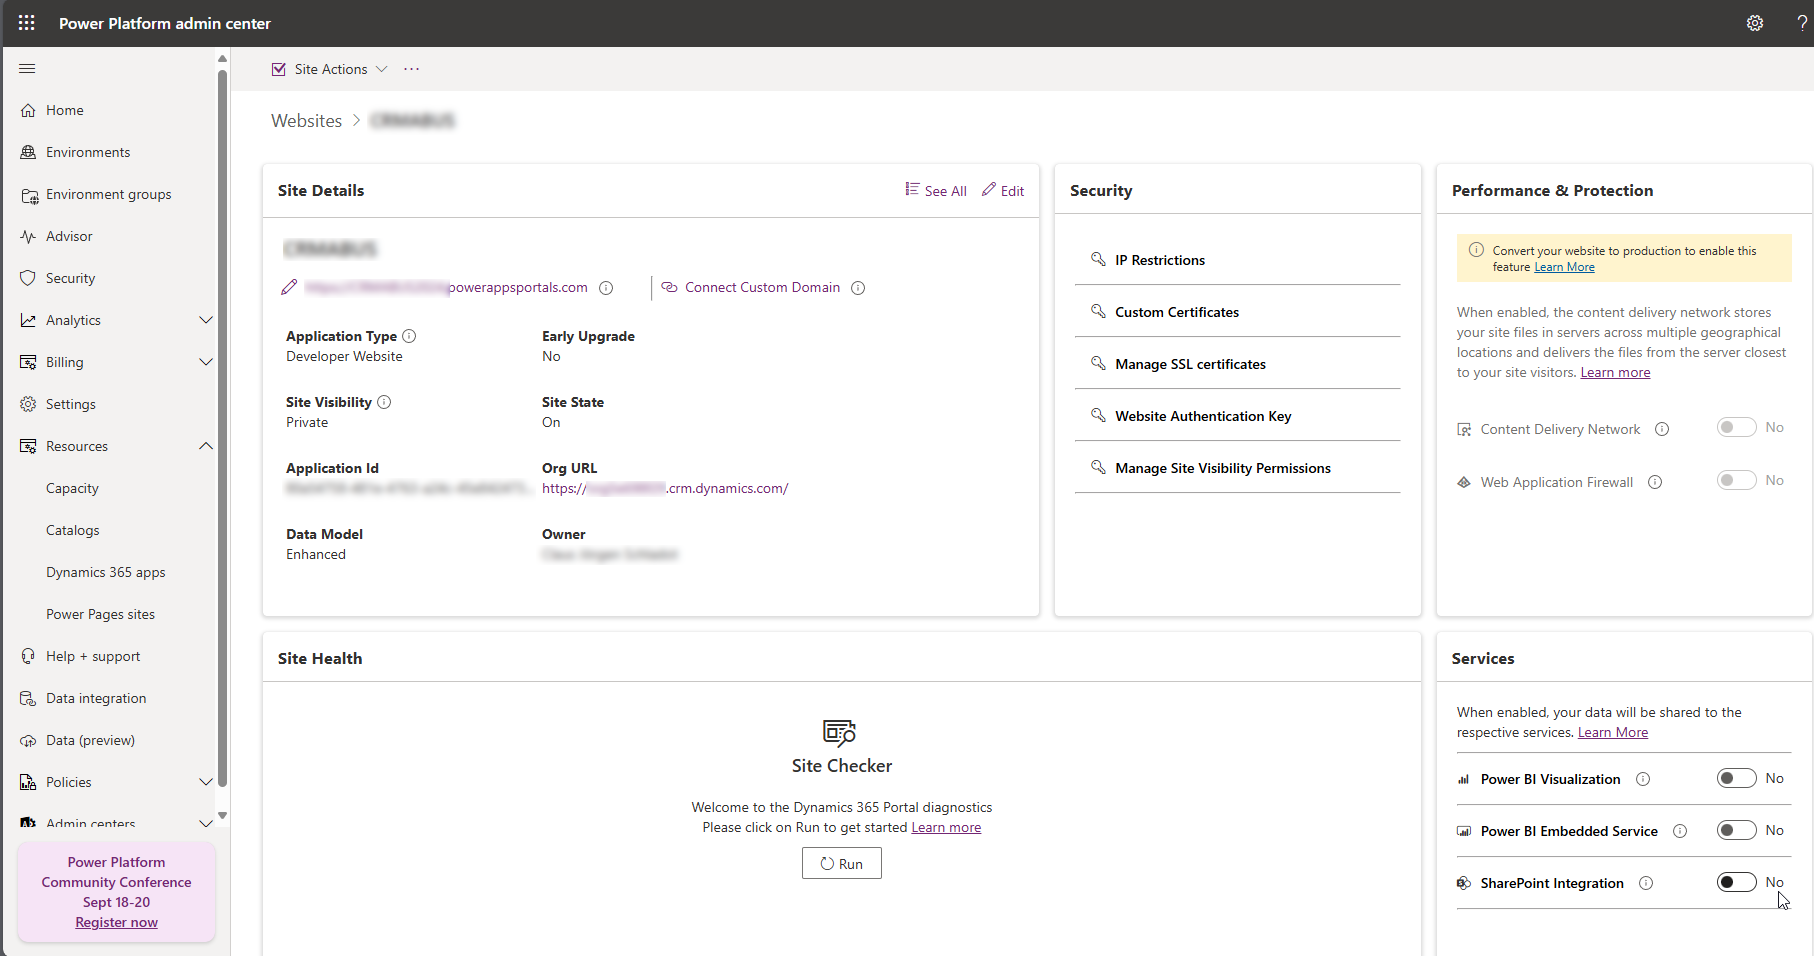This screenshot has width=1814, height=956.
Task: Open the more options ellipsis menu
Action: pyautogui.click(x=412, y=69)
